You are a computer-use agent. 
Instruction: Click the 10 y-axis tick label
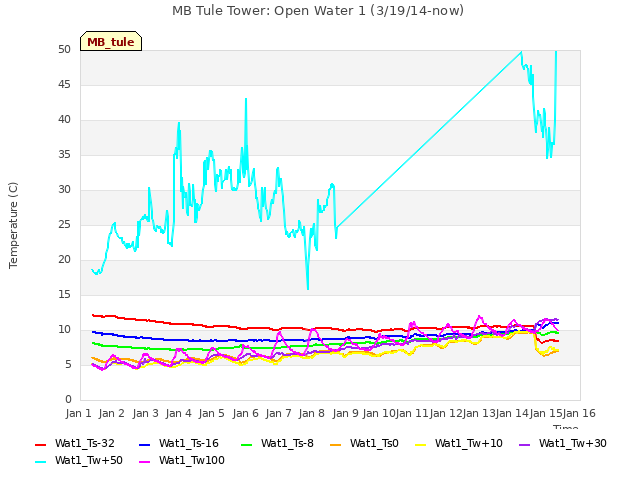tap(64, 329)
